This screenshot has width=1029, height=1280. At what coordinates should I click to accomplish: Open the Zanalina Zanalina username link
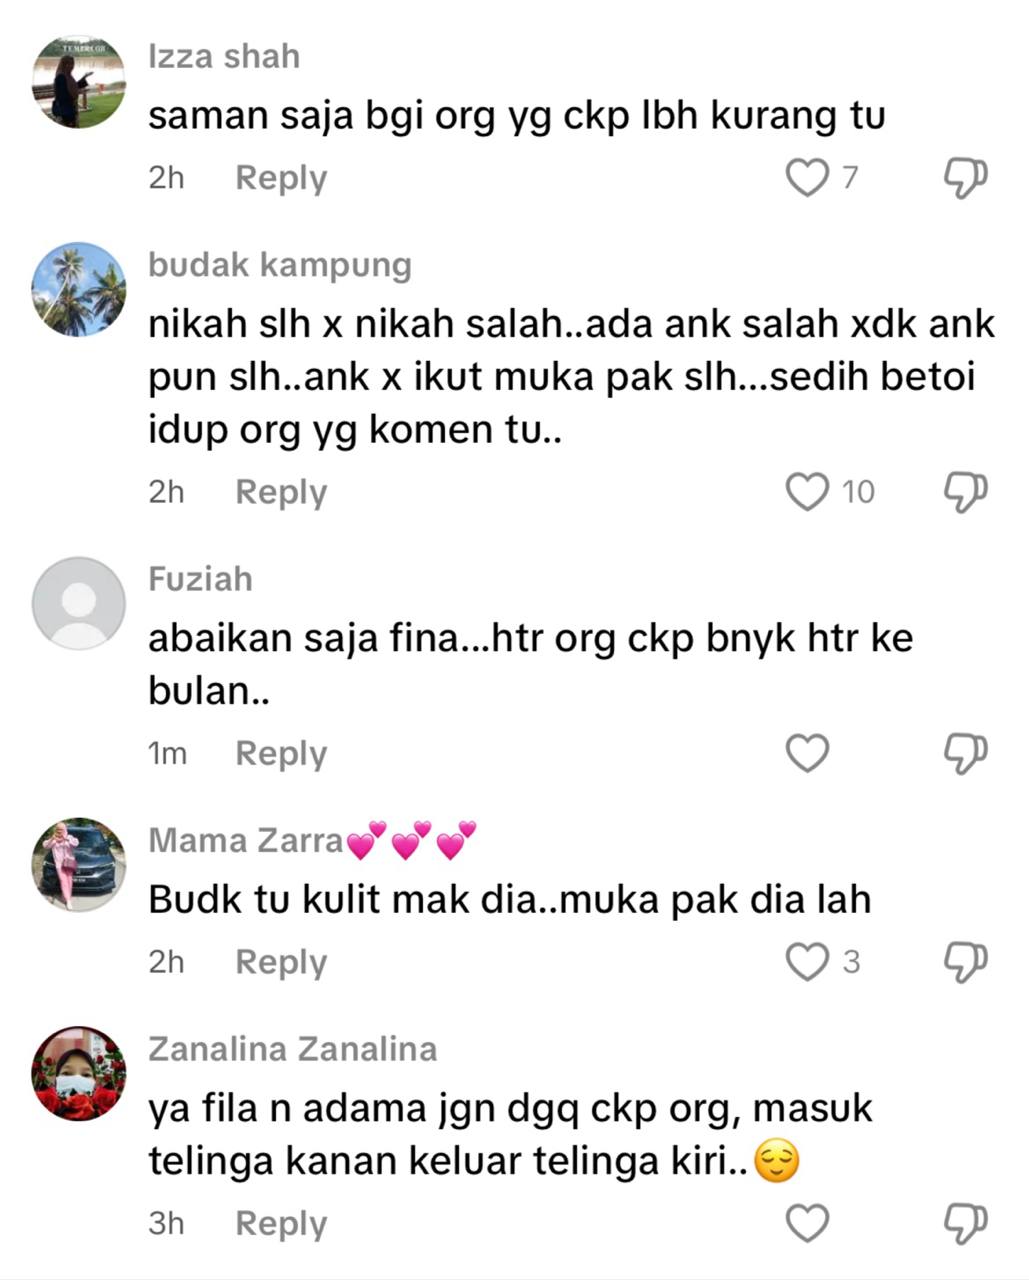click(293, 1049)
